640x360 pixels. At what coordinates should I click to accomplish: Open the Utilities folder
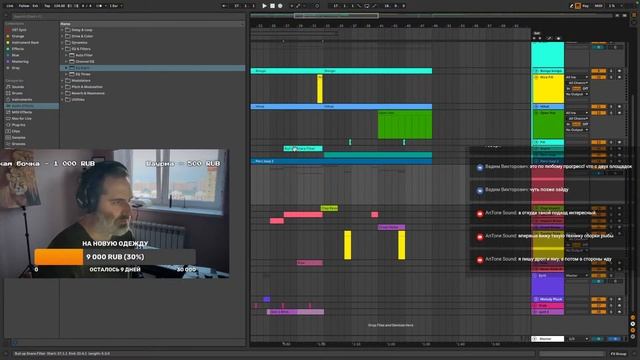click(x=78, y=100)
